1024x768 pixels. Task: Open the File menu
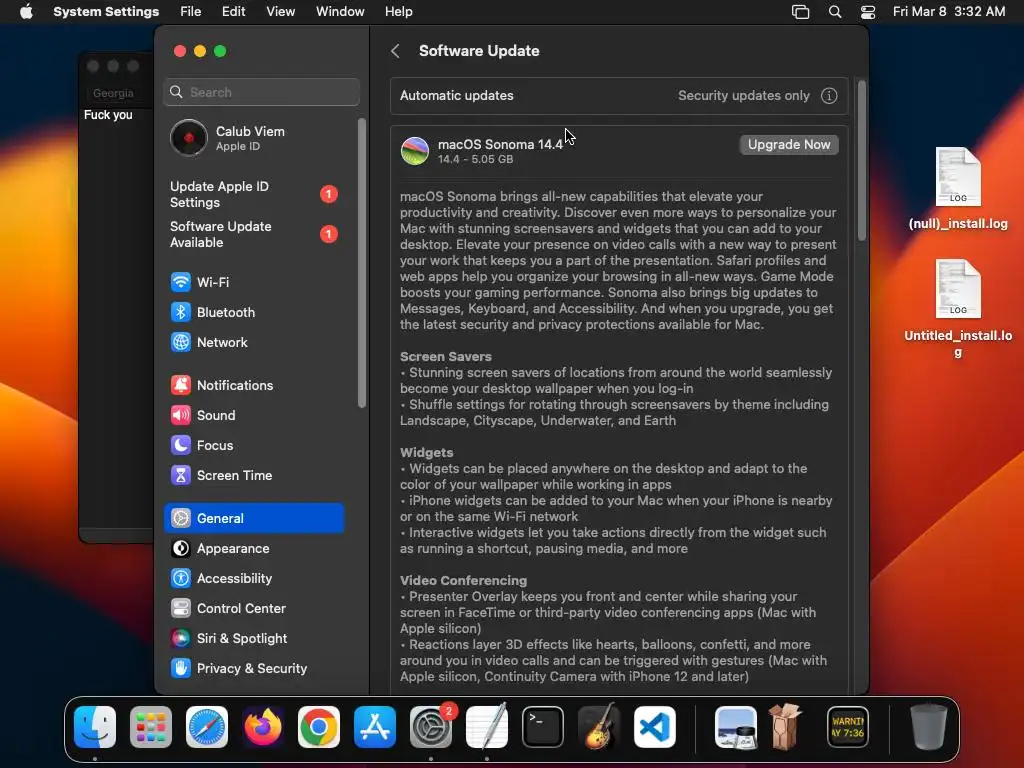(x=191, y=12)
